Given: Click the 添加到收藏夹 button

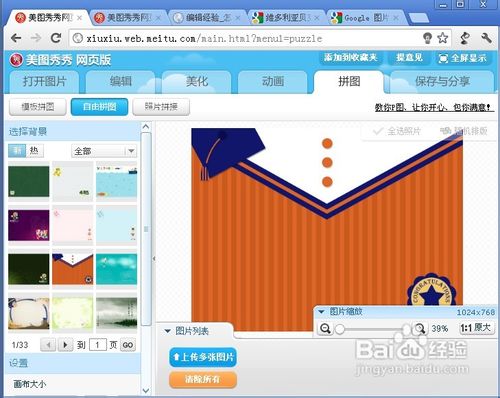Looking at the screenshot, I should [x=350, y=58].
